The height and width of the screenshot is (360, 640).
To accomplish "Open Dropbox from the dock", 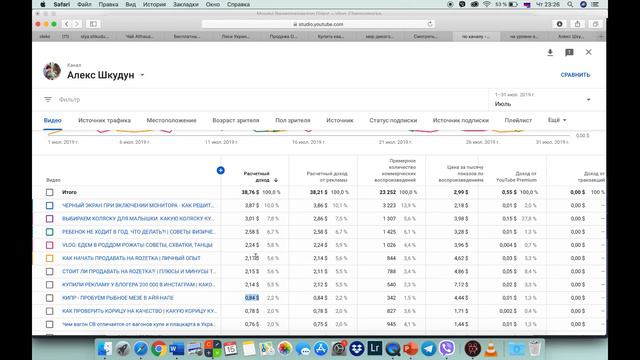I will click(x=357, y=349).
